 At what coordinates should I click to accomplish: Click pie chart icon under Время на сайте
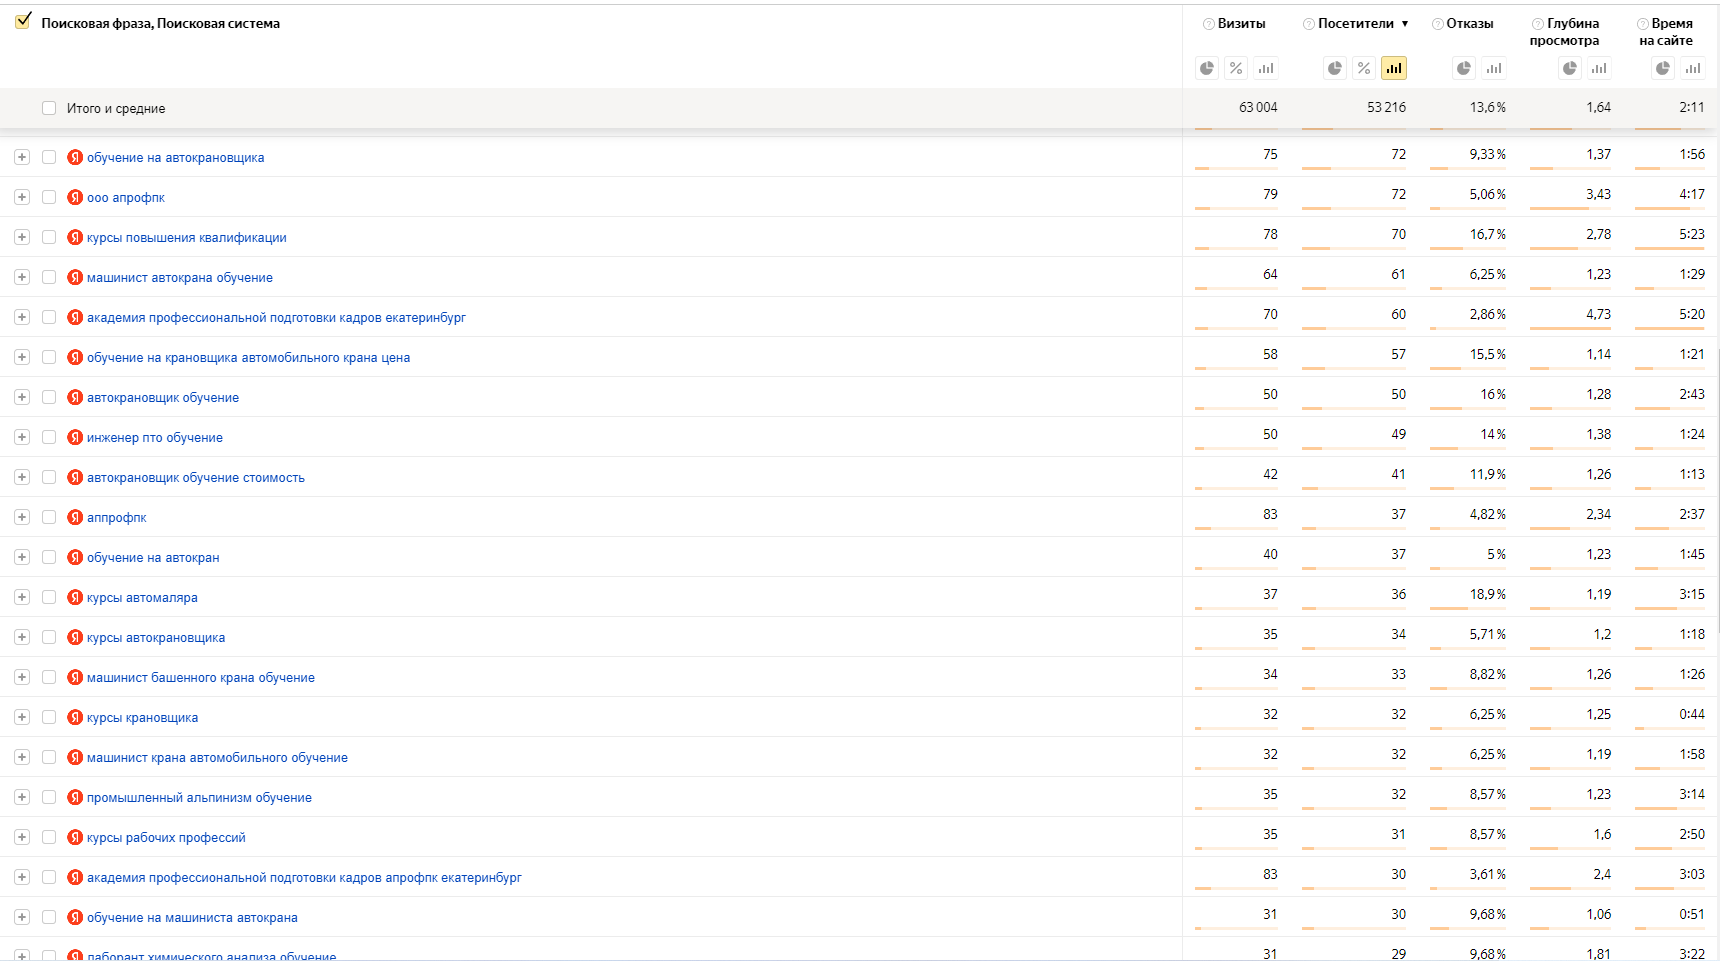[1663, 68]
